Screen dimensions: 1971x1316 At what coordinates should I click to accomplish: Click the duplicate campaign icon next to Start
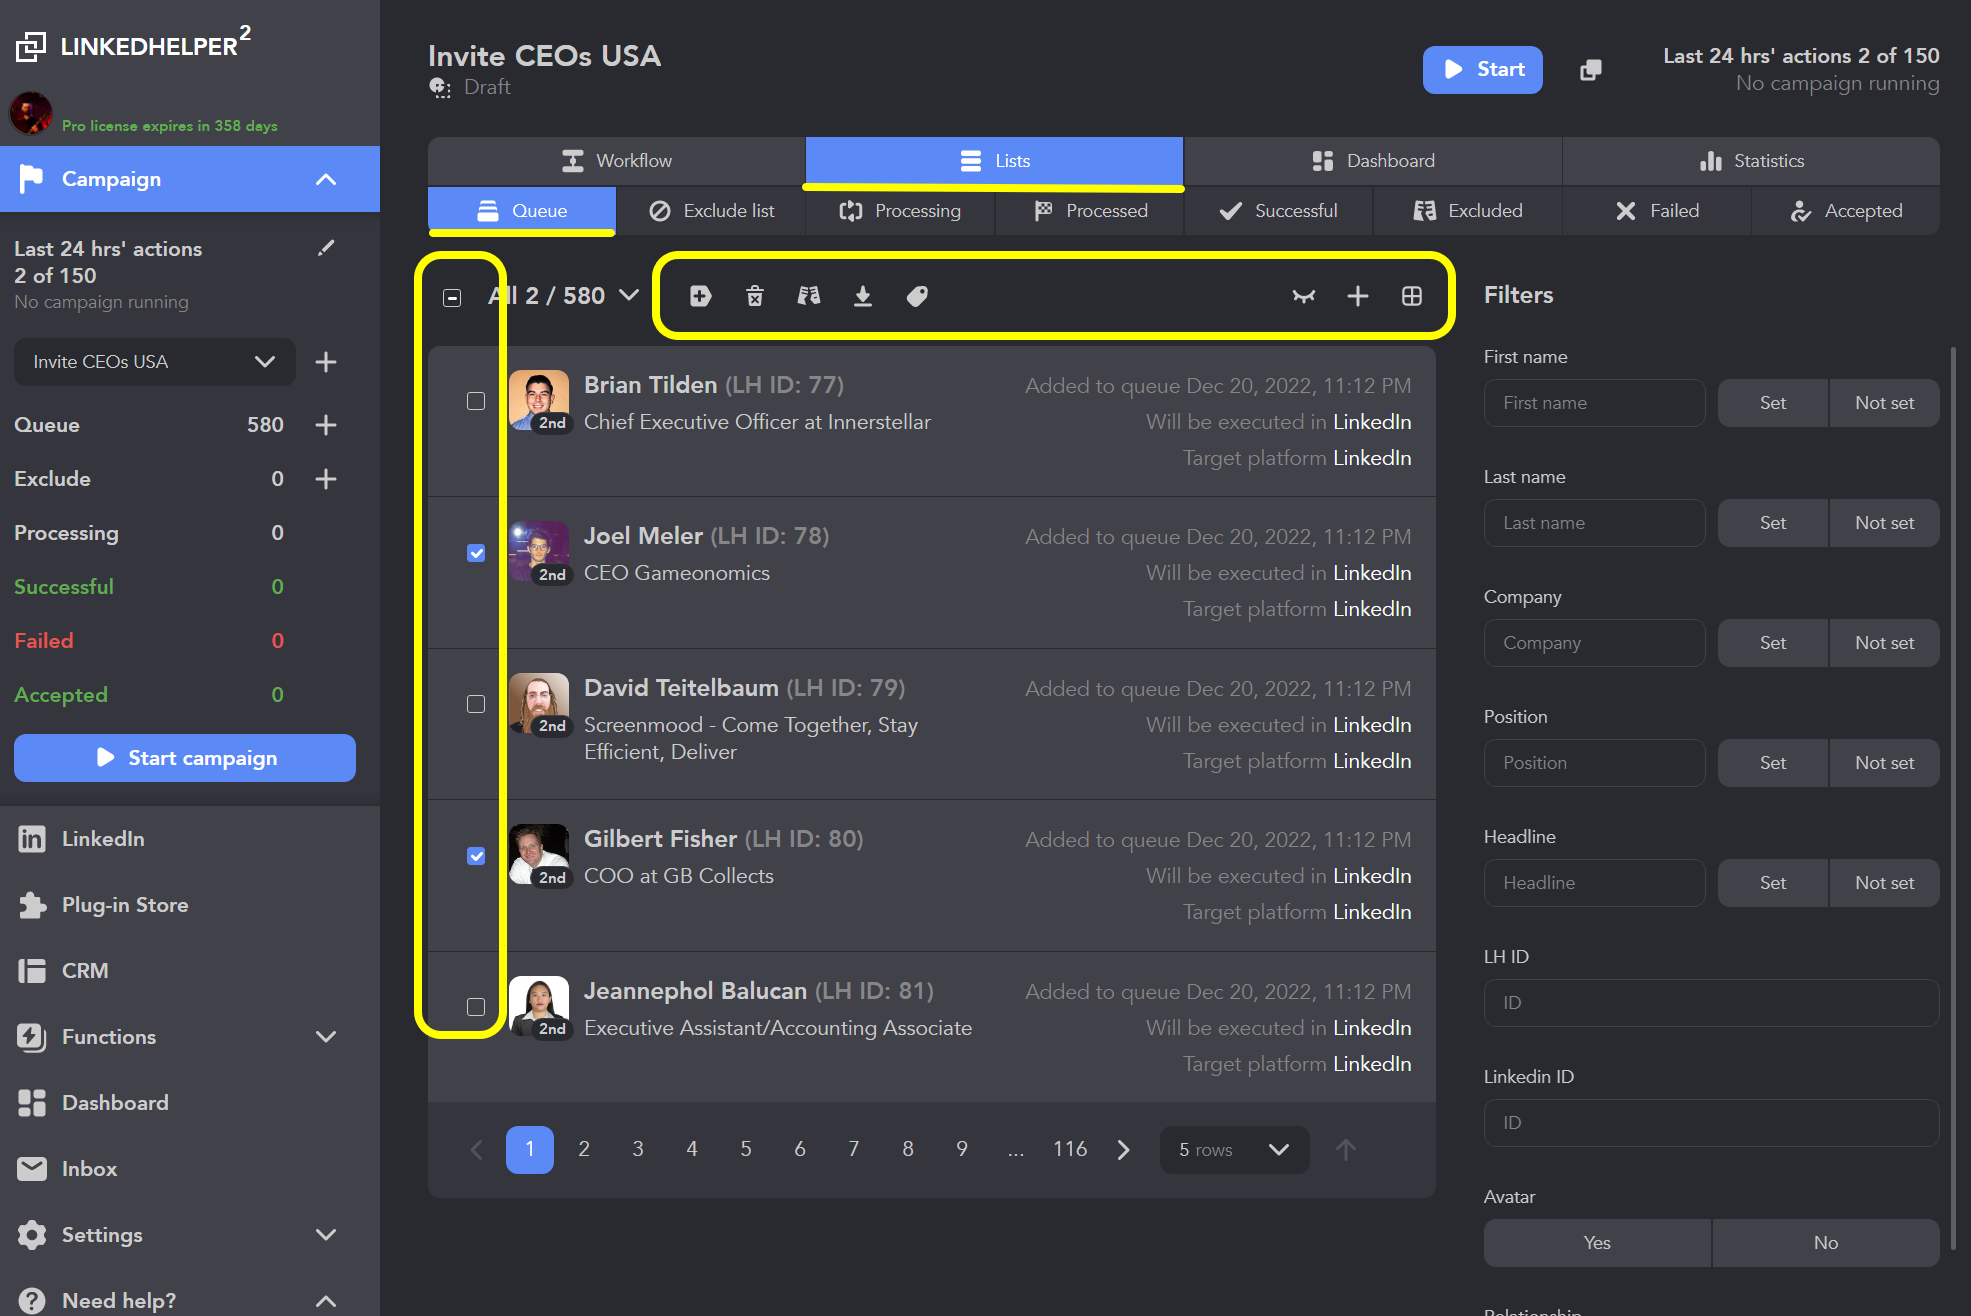(1590, 70)
